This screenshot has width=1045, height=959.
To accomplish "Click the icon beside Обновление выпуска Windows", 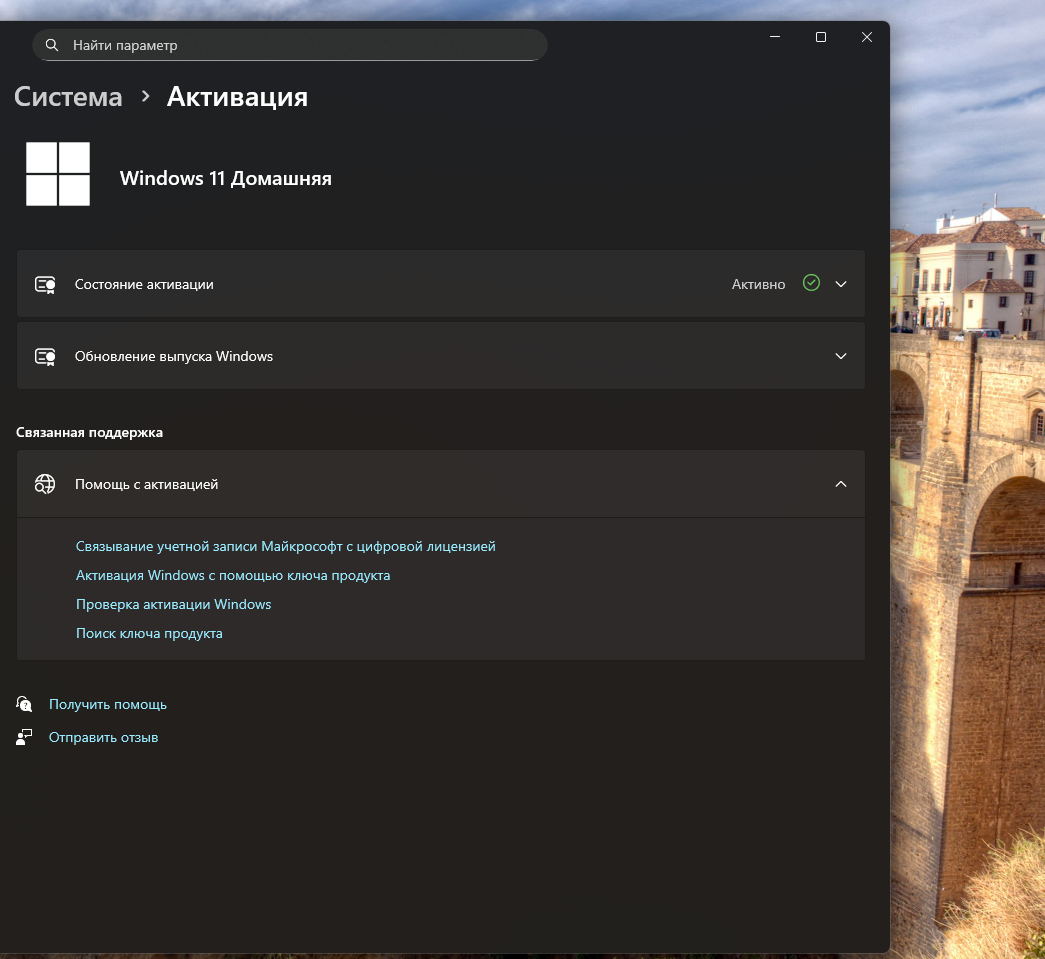I will tap(45, 356).
